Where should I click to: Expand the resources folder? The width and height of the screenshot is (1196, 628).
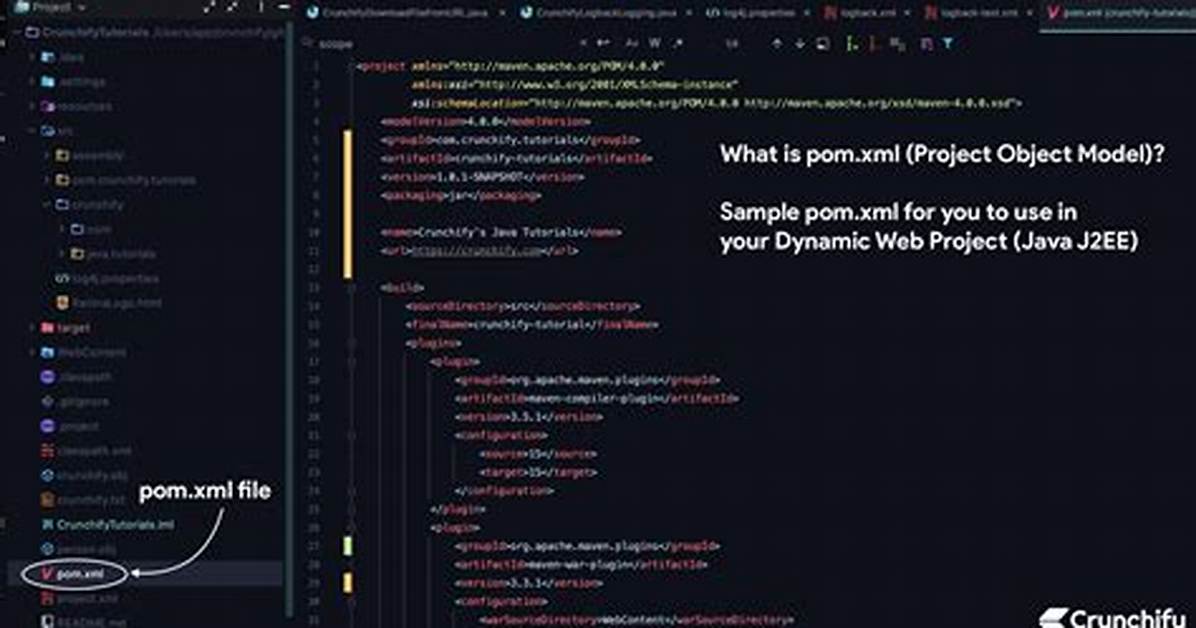33,106
